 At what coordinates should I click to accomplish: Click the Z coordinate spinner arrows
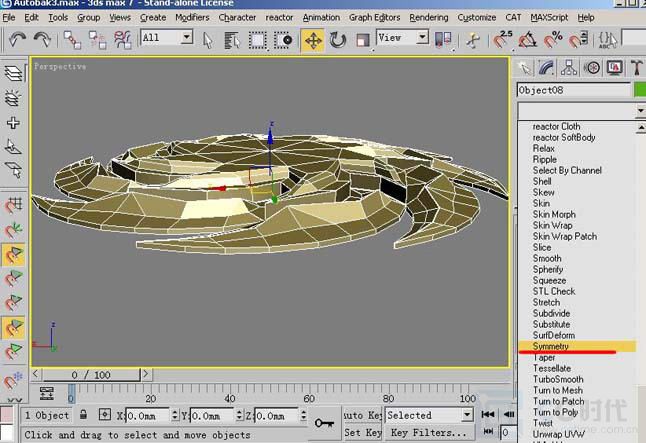(x=303, y=415)
